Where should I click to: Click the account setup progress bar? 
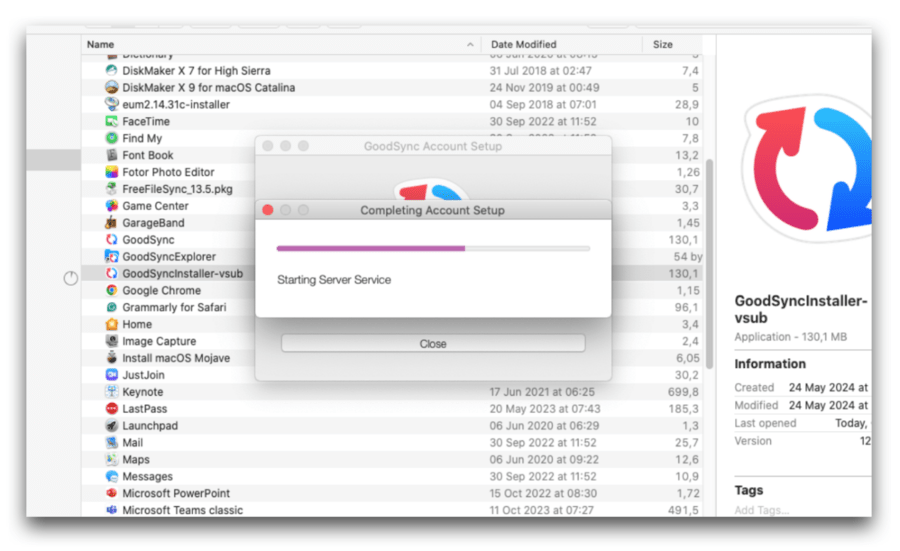click(x=433, y=249)
